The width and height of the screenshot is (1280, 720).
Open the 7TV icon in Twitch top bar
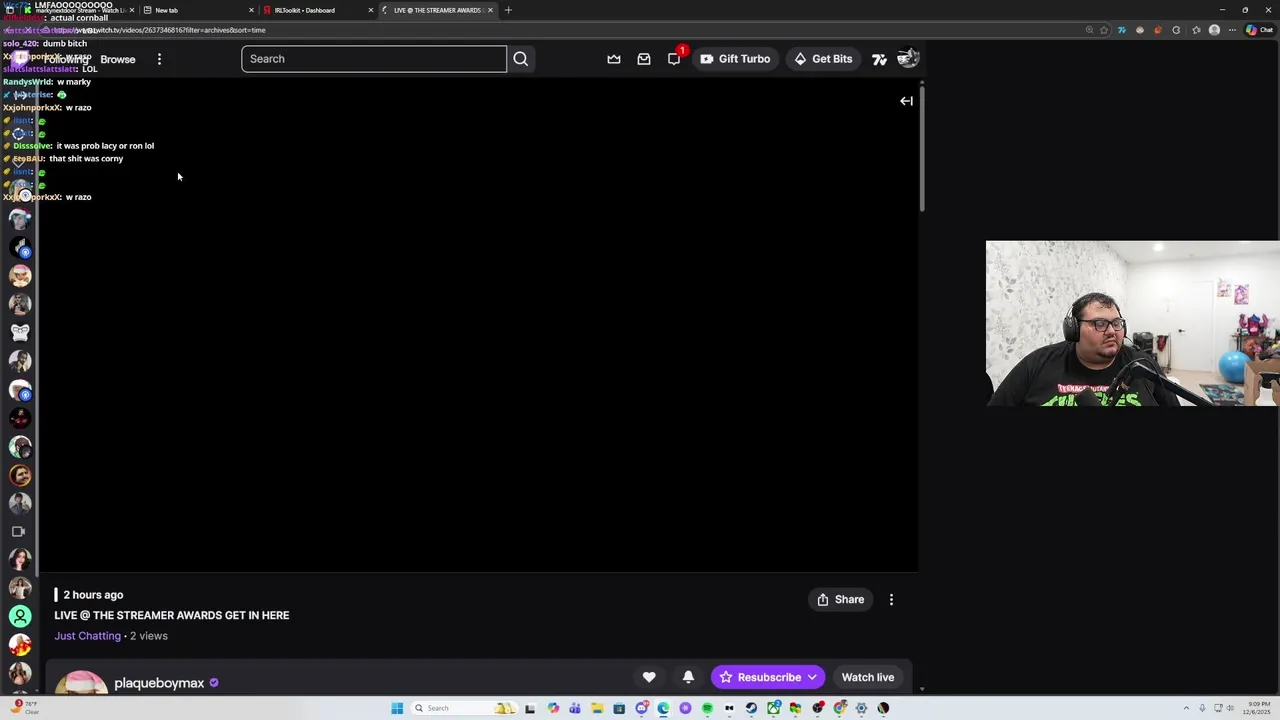879,59
